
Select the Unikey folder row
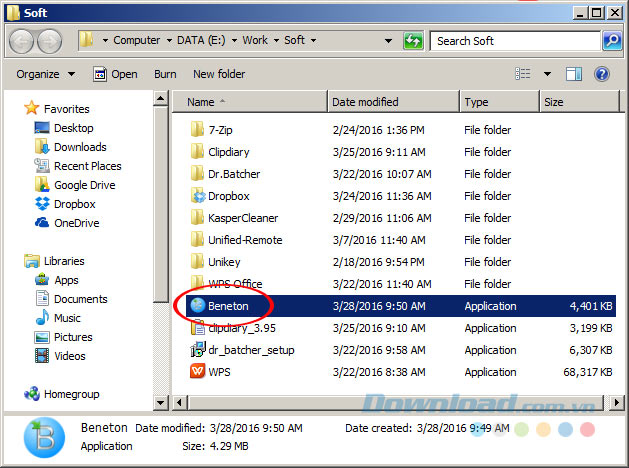click(400, 262)
